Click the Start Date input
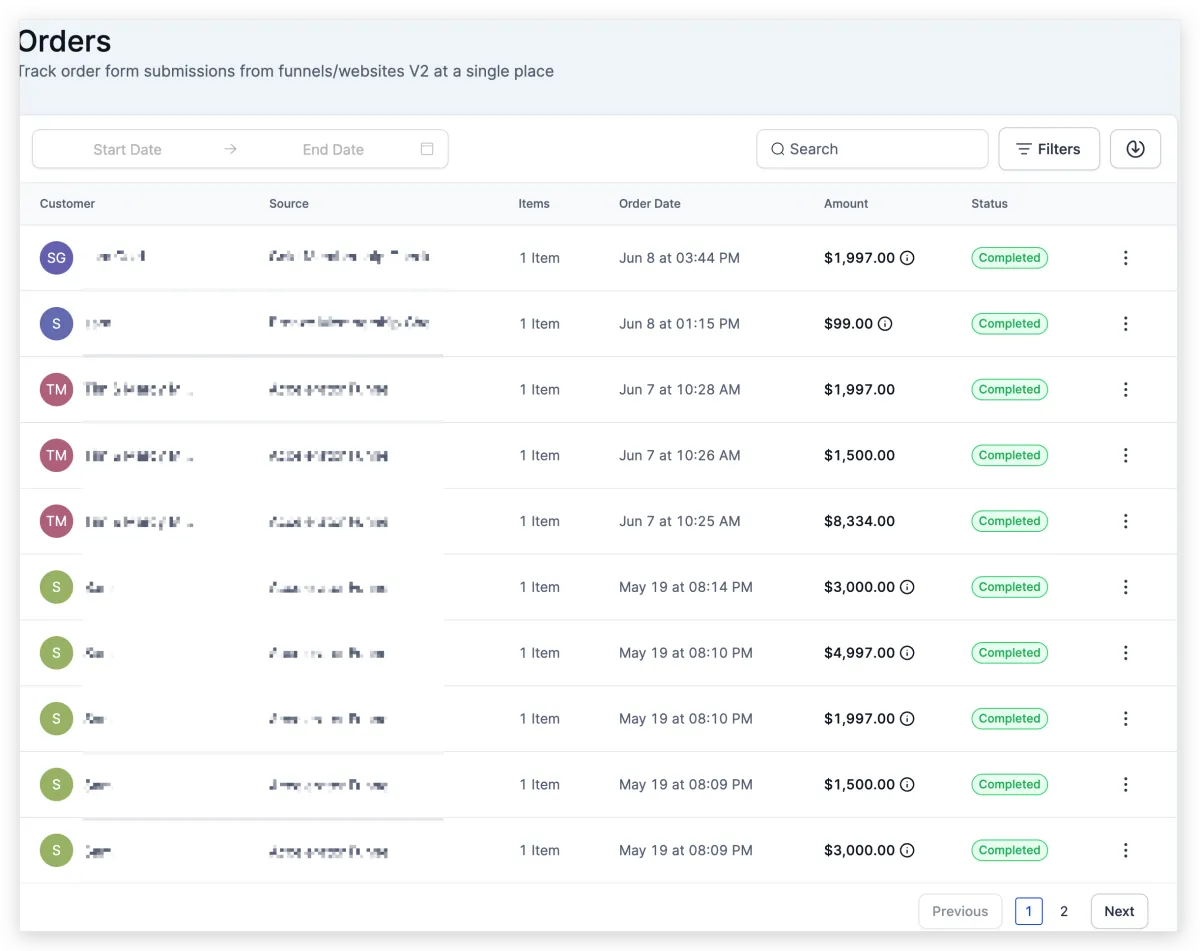 (127, 149)
